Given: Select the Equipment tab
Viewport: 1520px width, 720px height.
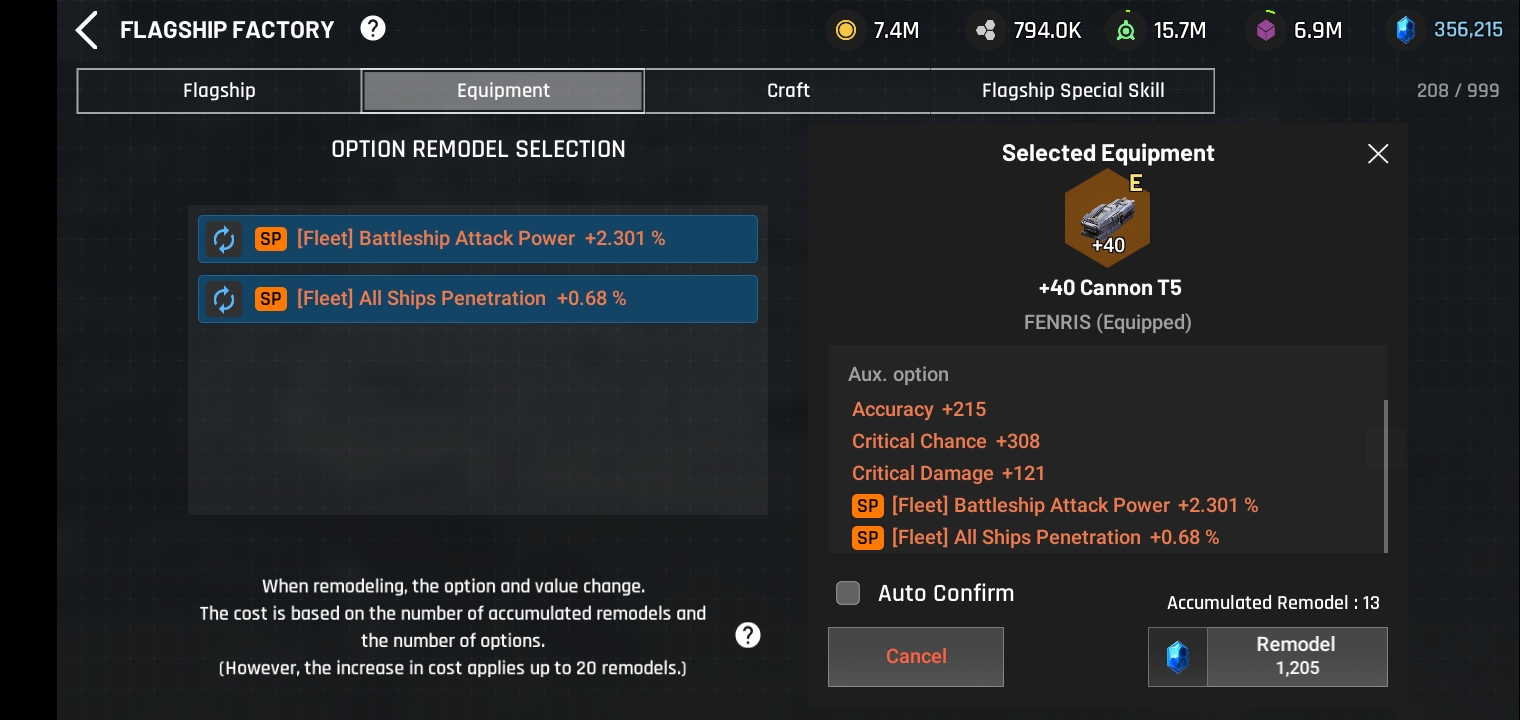Looking at the screenshot, I should tap(503, 91).
